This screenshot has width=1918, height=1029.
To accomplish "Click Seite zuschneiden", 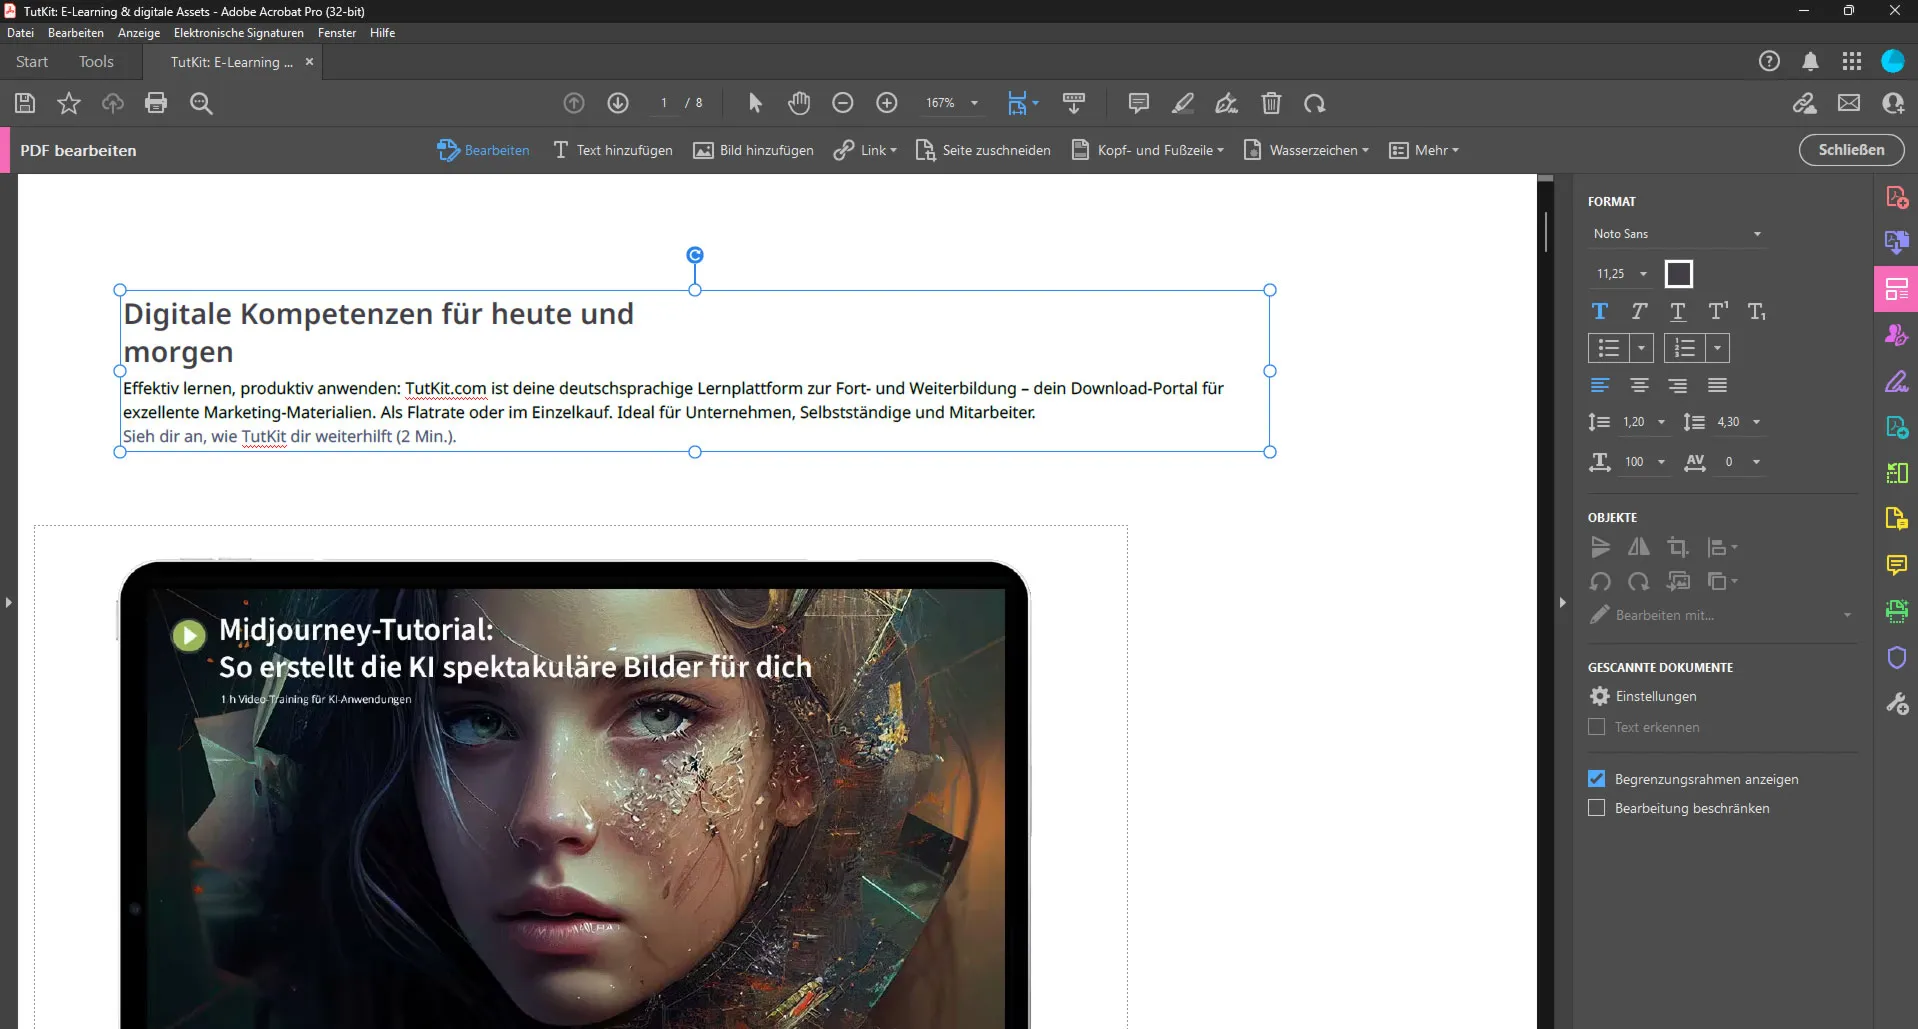I will pyautogui.click(x=984, y=150).
